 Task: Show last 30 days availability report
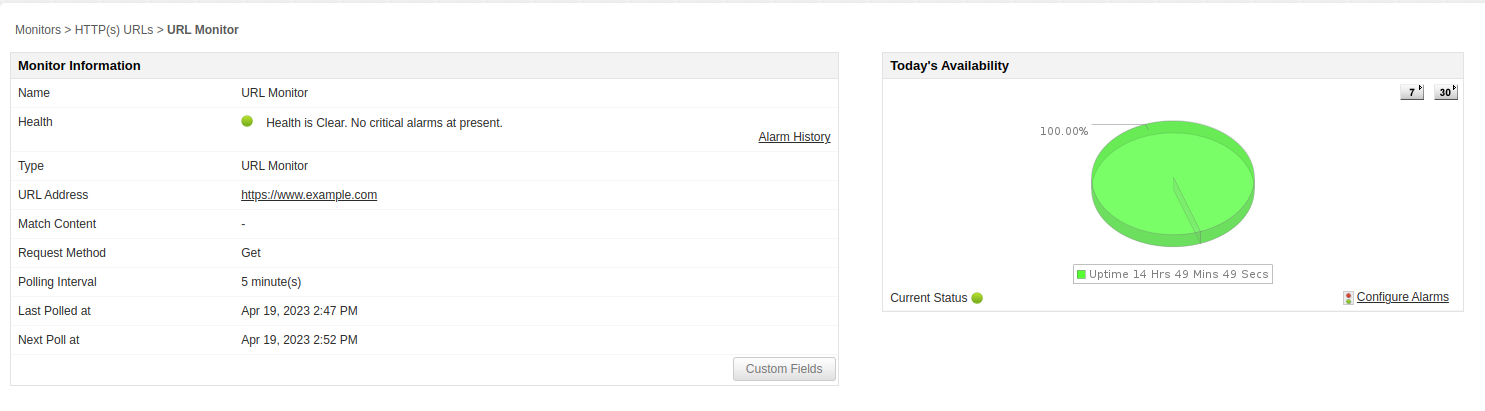point(1445,92)
